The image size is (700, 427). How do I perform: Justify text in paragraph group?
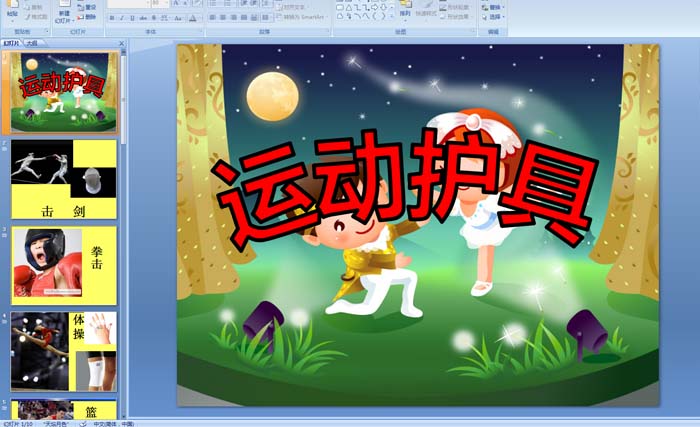[x=244, y=17]
